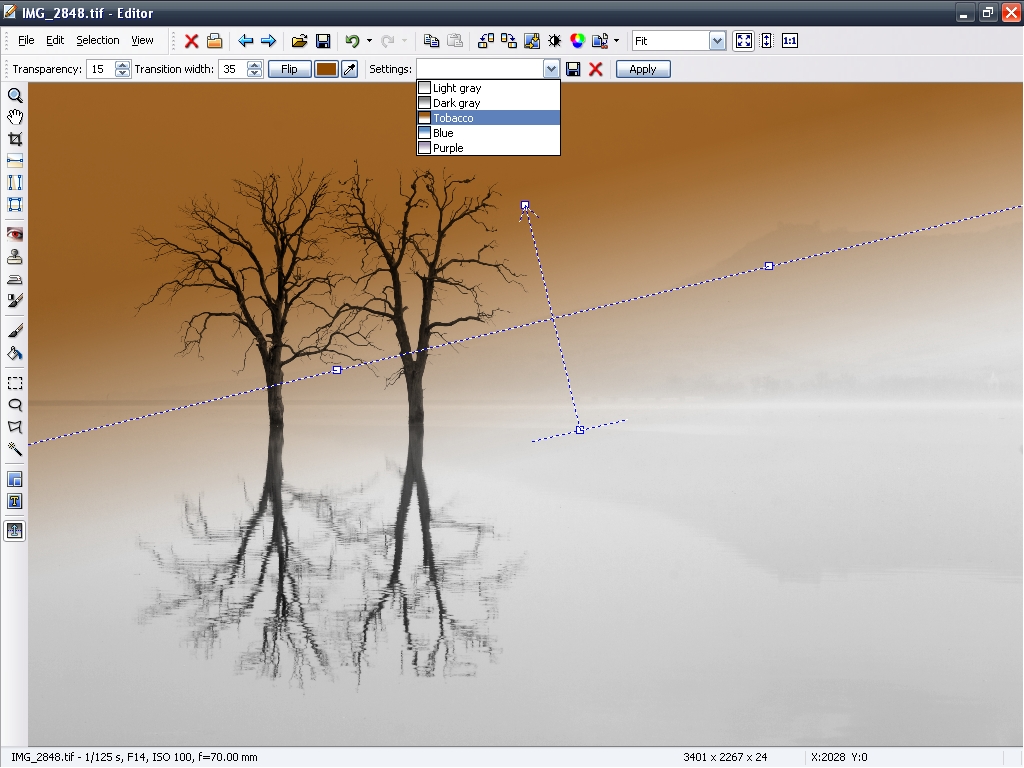
Task: Activate the Crop tool
Action: (15, 139)
